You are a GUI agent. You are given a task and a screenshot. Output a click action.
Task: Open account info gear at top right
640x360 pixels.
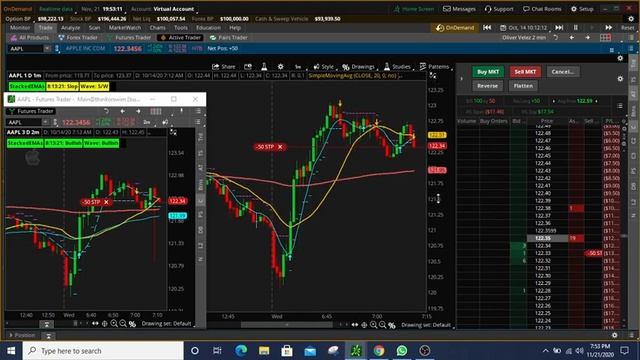click(x=631, y=19)
